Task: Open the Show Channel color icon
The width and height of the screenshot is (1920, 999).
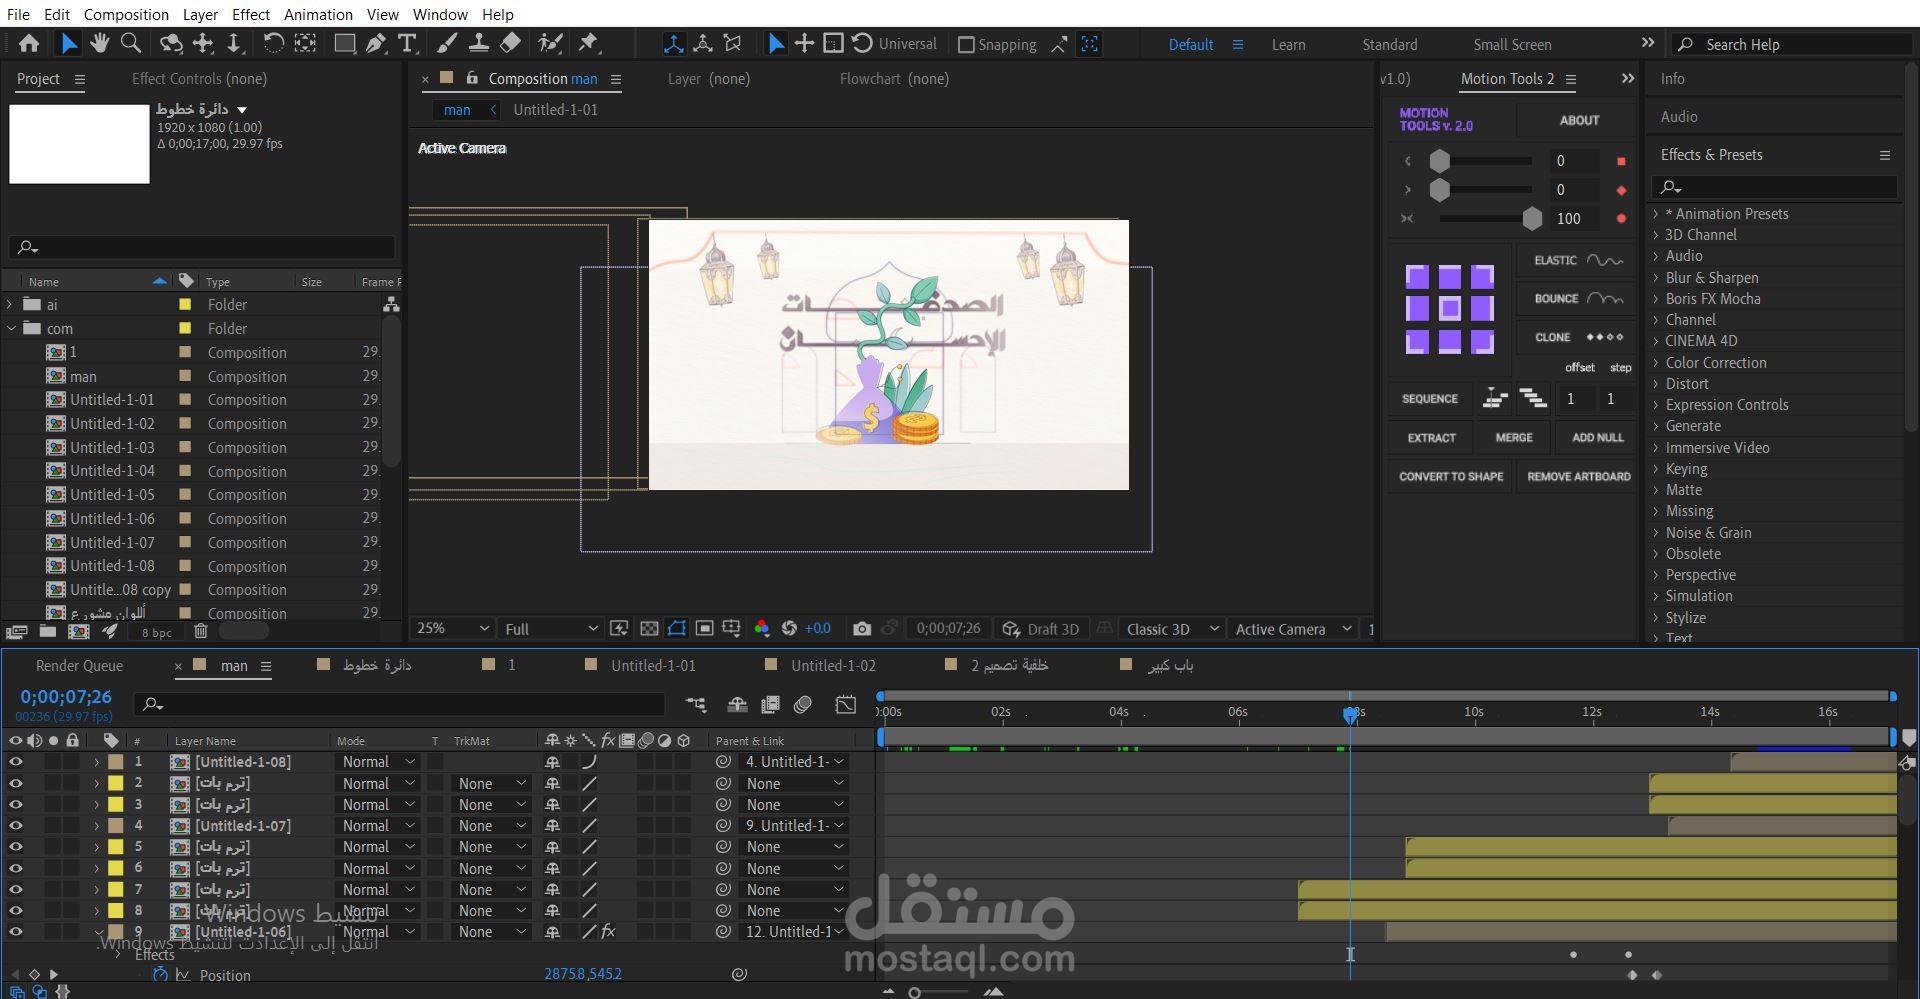Action: pos(762,629)
